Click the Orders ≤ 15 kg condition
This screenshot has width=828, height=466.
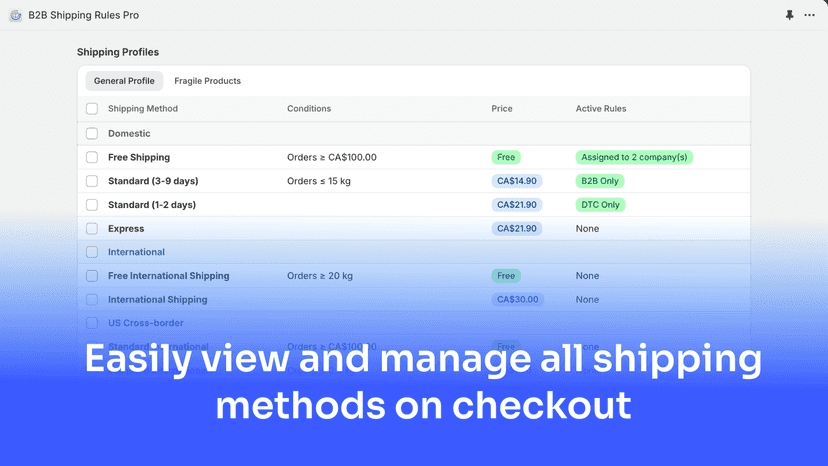pos(319,181)
